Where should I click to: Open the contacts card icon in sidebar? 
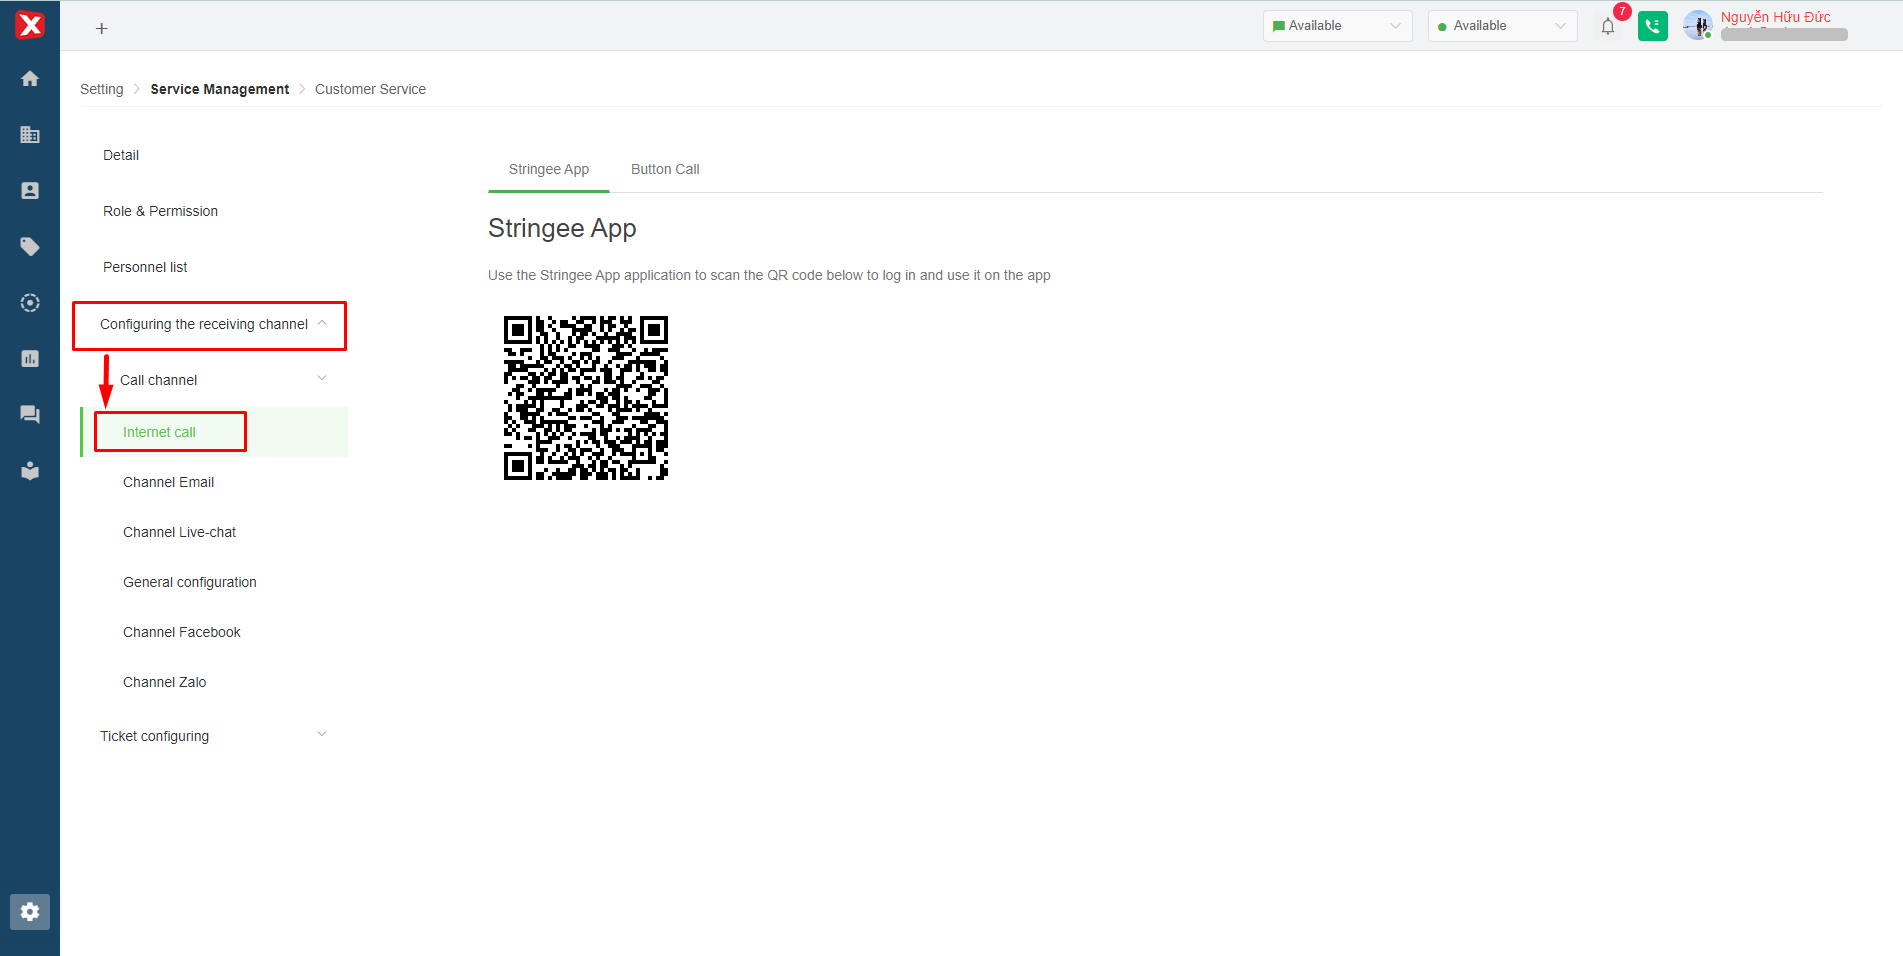pyautogui.click(x=30, y=191)
